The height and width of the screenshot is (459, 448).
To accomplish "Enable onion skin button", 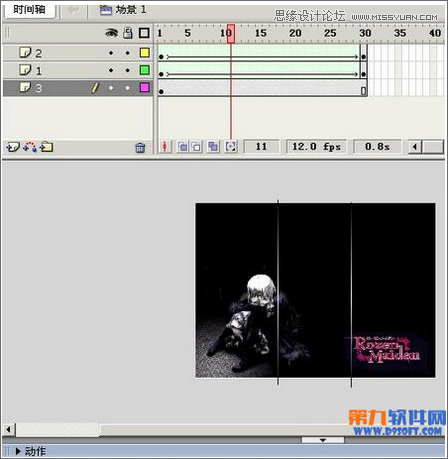I will pos(182,147).
